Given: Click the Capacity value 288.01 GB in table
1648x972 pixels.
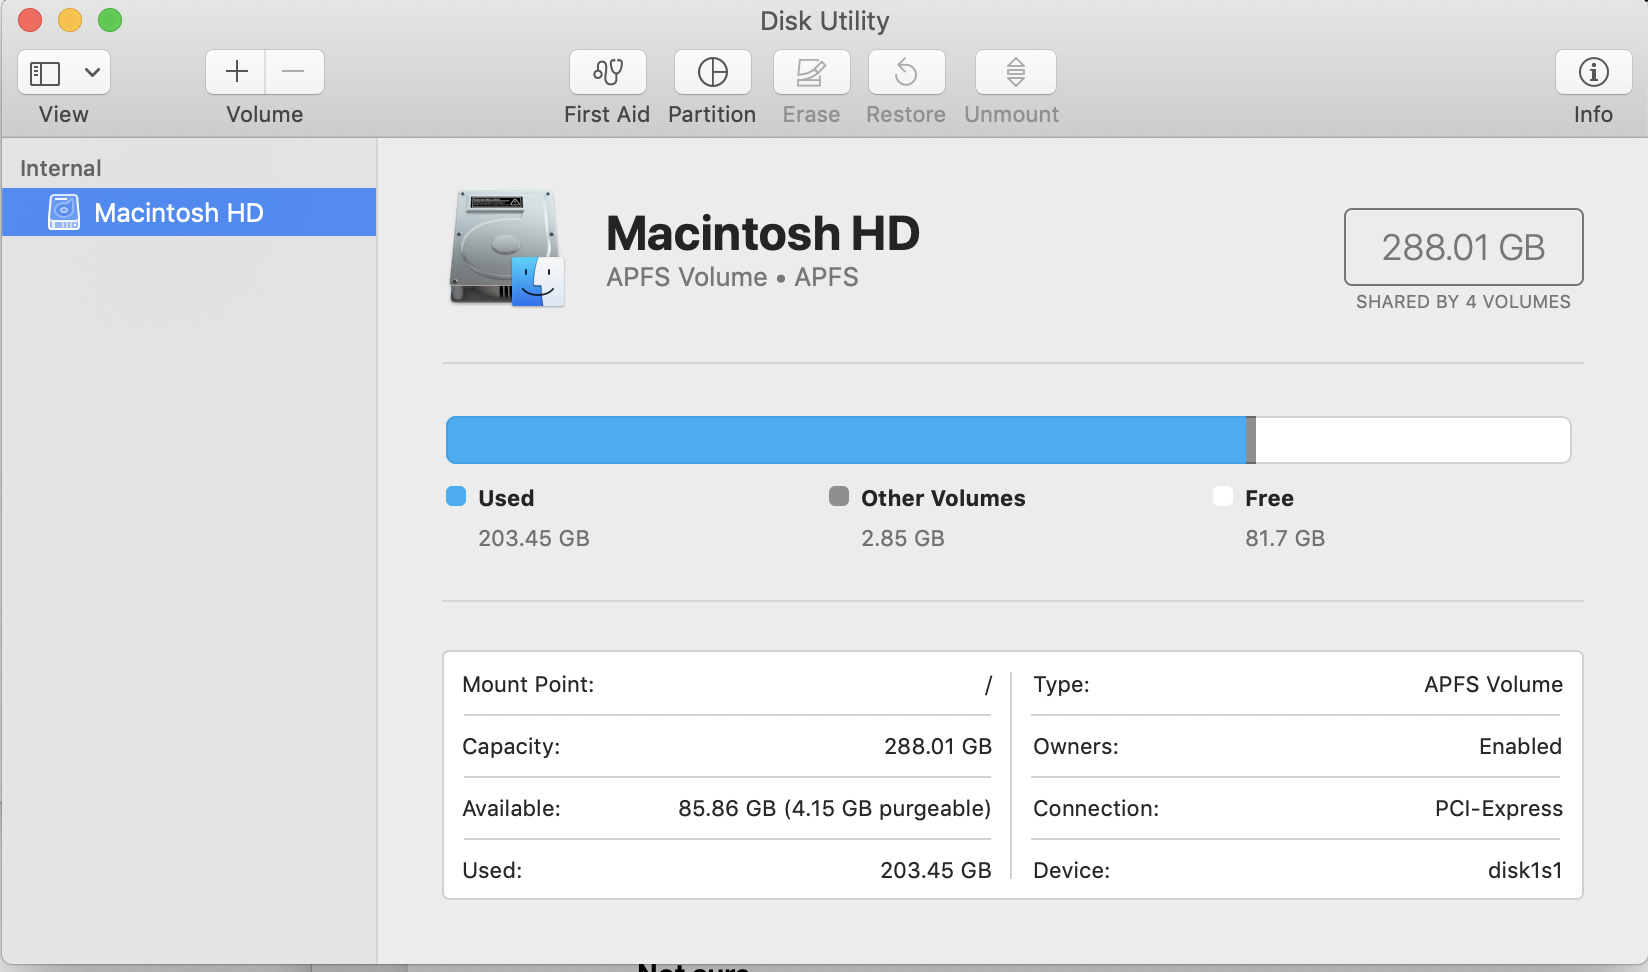Looking at the screenshot, I should click(x=938, y=747).
